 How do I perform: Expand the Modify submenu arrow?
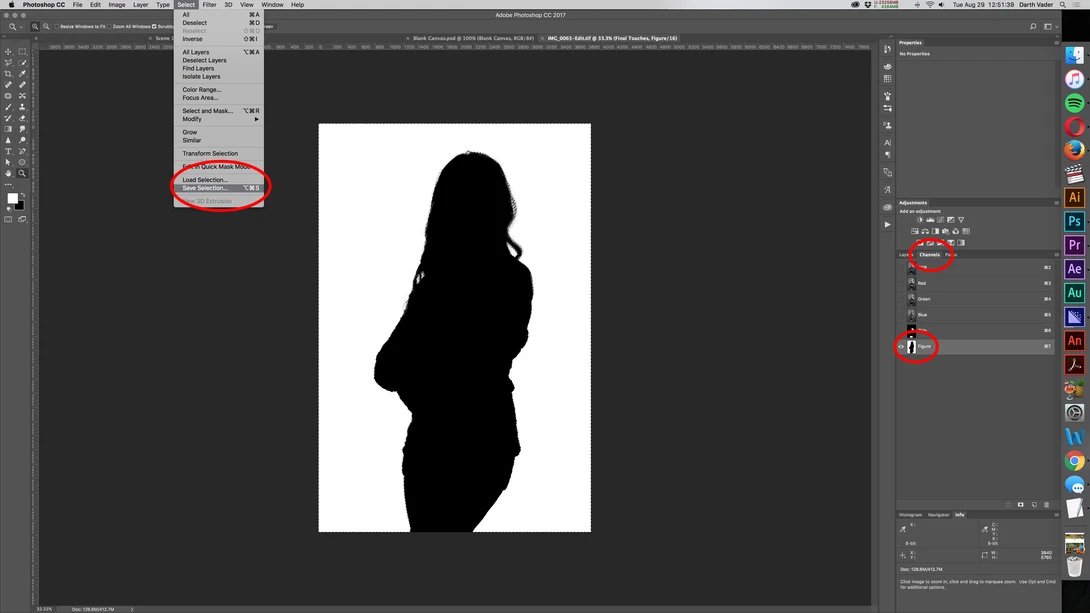[257, 119]
